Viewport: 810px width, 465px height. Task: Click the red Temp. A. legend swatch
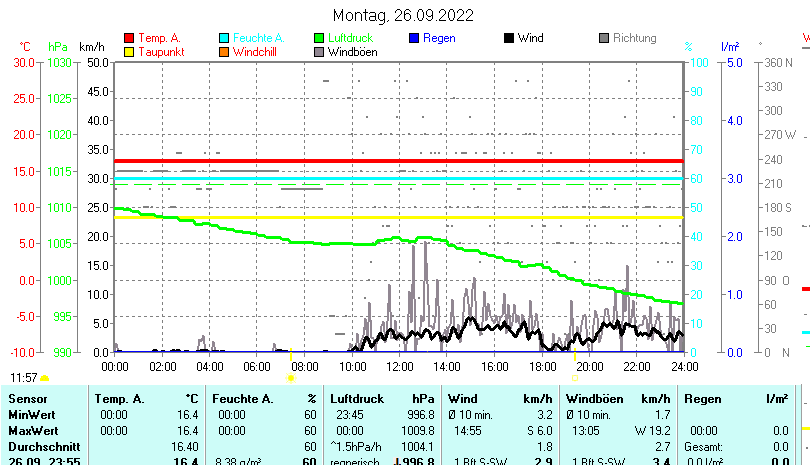coord(128,38)
